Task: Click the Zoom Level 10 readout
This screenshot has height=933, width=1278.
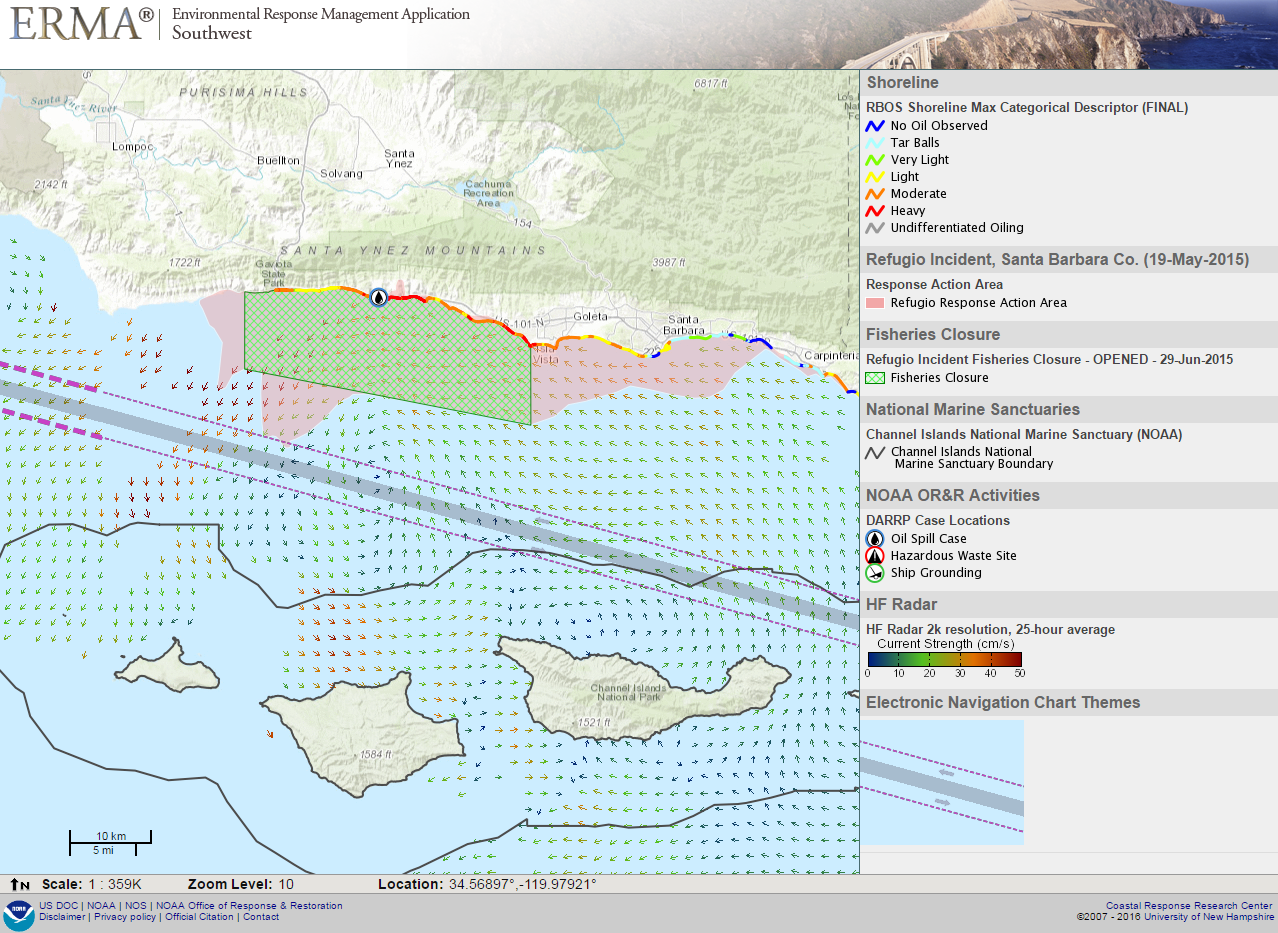Action: point(240,885)
